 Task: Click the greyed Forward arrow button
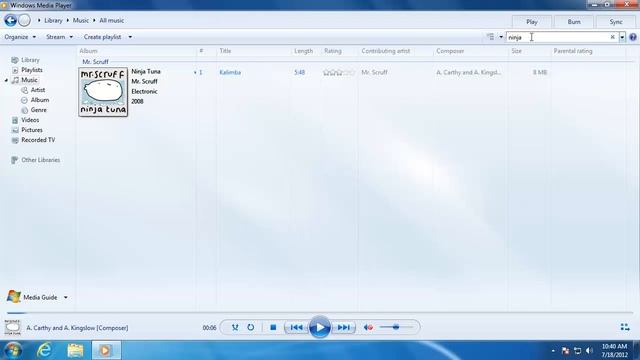tap(24, 20)
